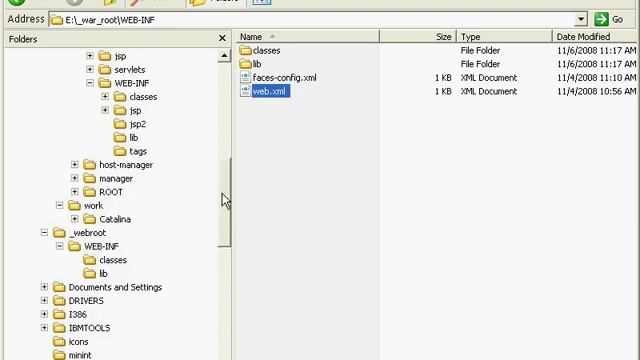Image resolution: width=640 pixels, height=360 pixels.
Task: Sort by the Date Modified column header
Action: tap(596, 37)
